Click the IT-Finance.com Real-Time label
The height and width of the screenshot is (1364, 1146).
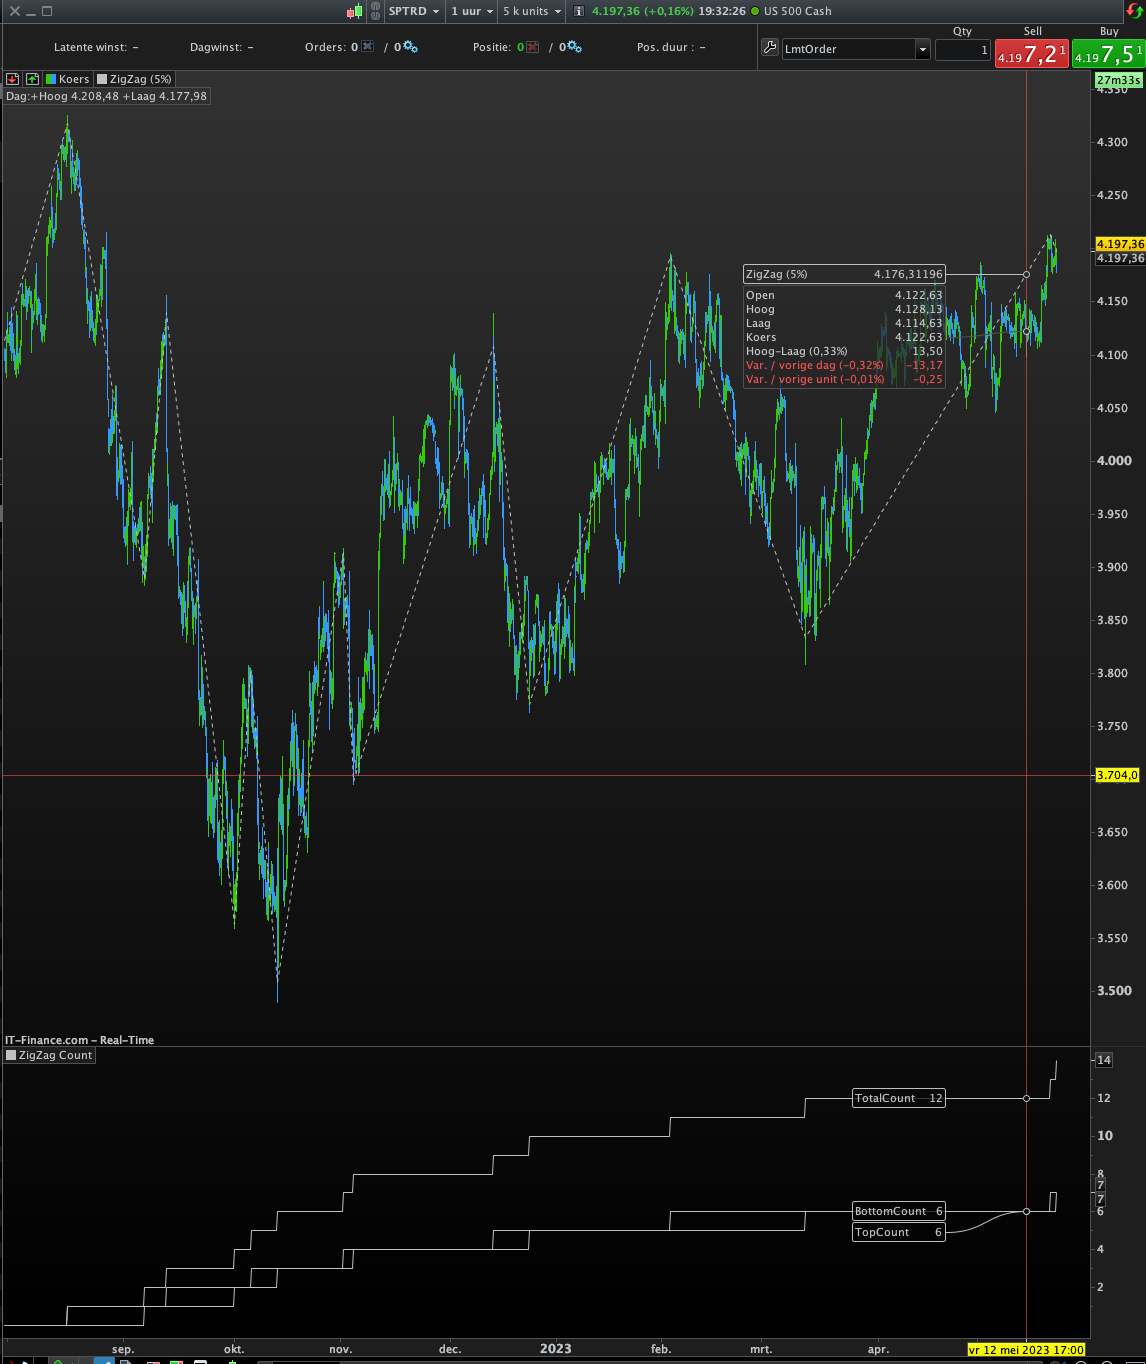pyautogui.click(x=79, y=1040)
